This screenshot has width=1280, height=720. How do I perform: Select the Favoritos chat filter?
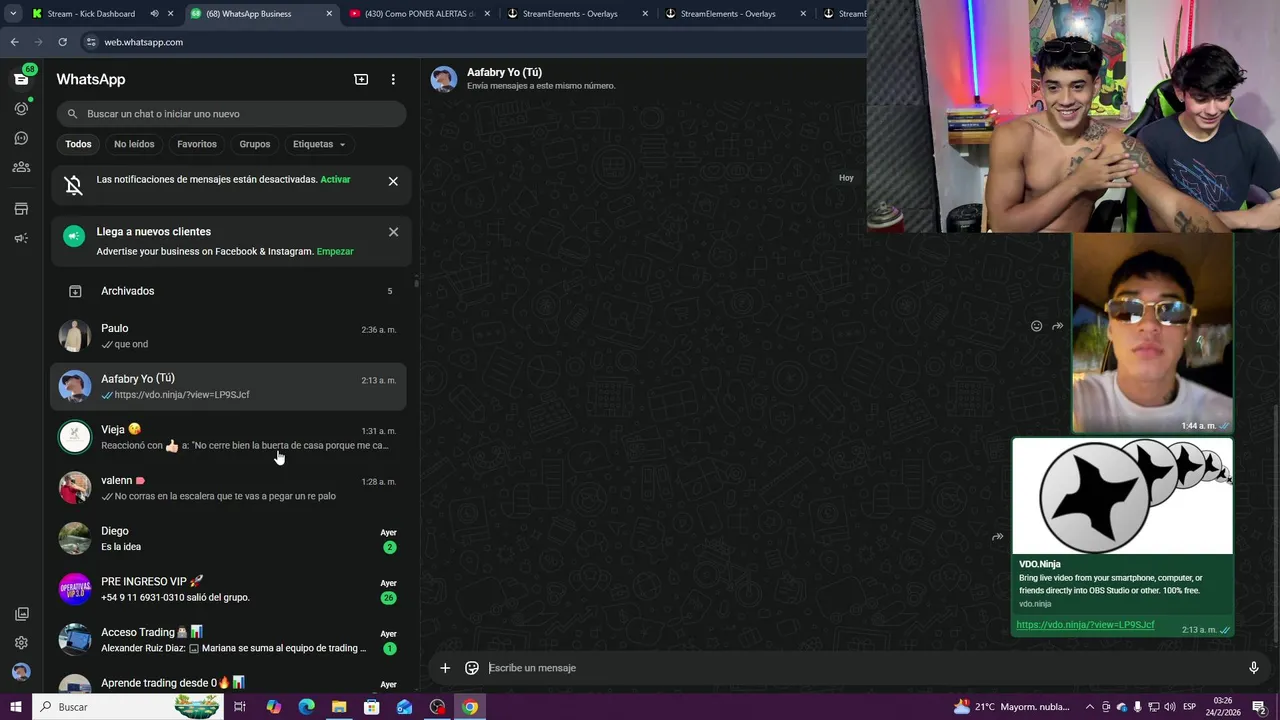(x=197, y=144)
